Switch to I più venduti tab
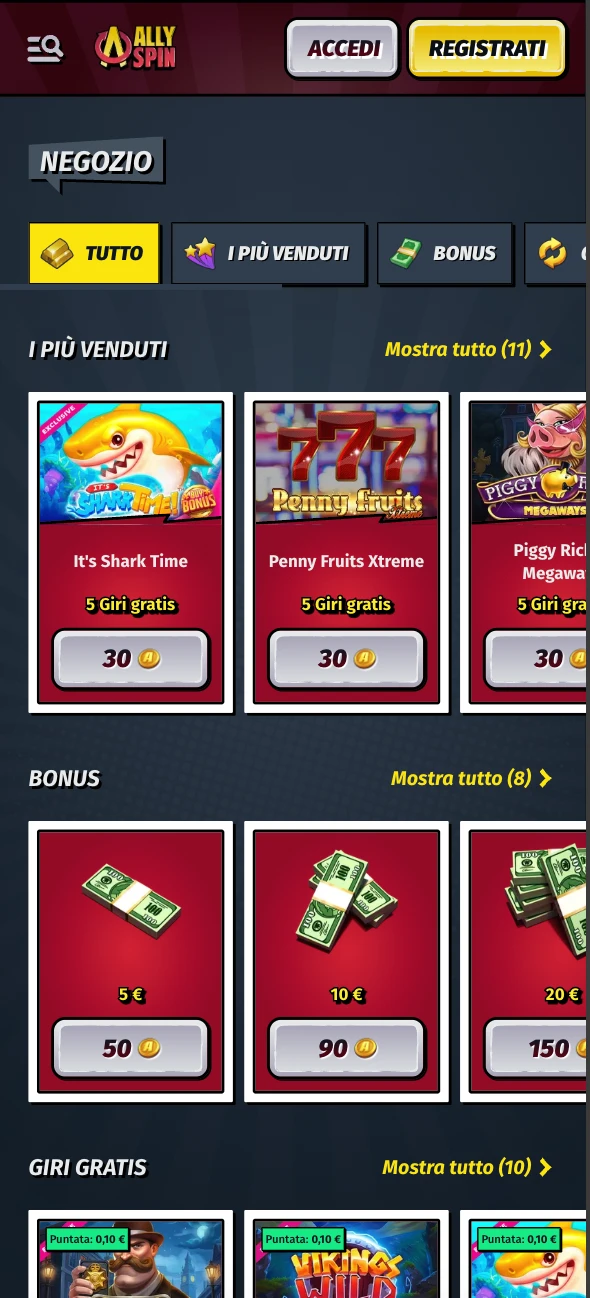 click(x=268, y=253)
